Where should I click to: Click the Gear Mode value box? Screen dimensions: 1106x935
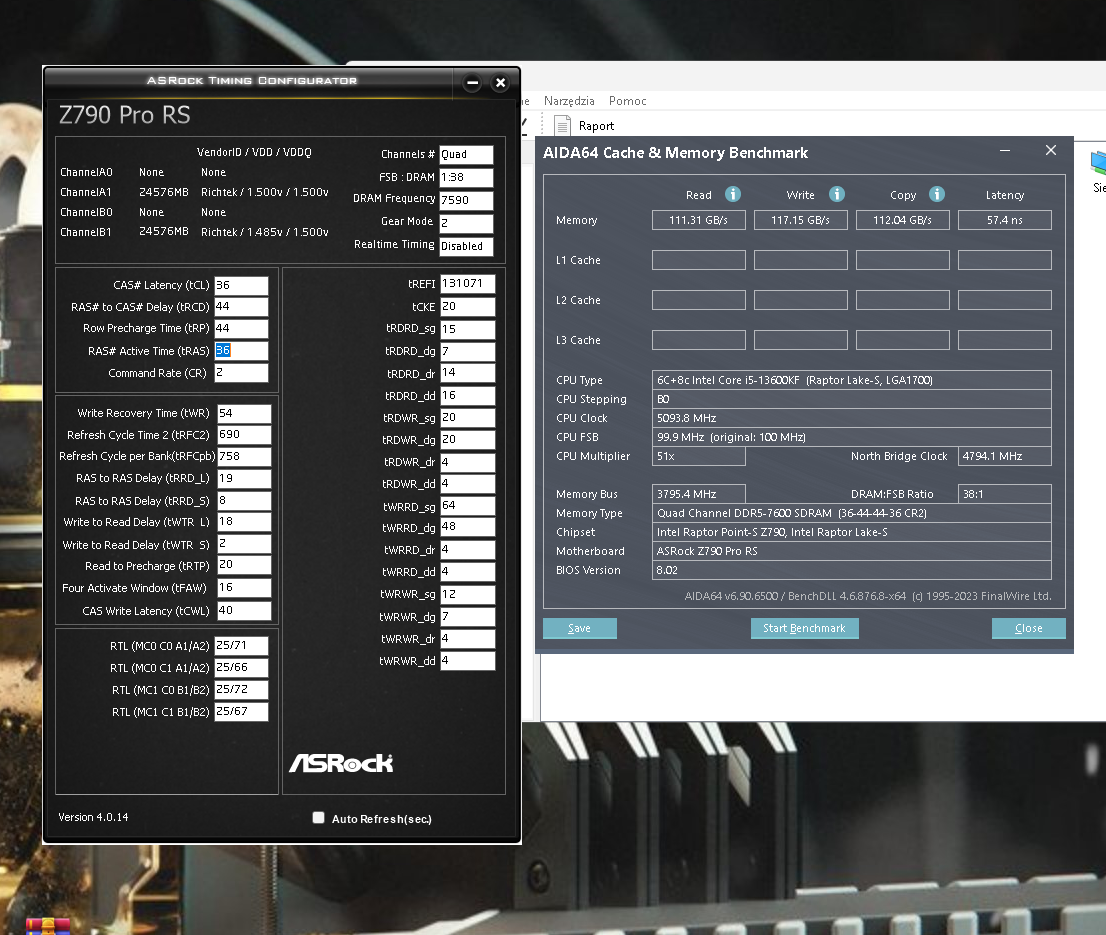pyautogui.click(x=466, y=222)
